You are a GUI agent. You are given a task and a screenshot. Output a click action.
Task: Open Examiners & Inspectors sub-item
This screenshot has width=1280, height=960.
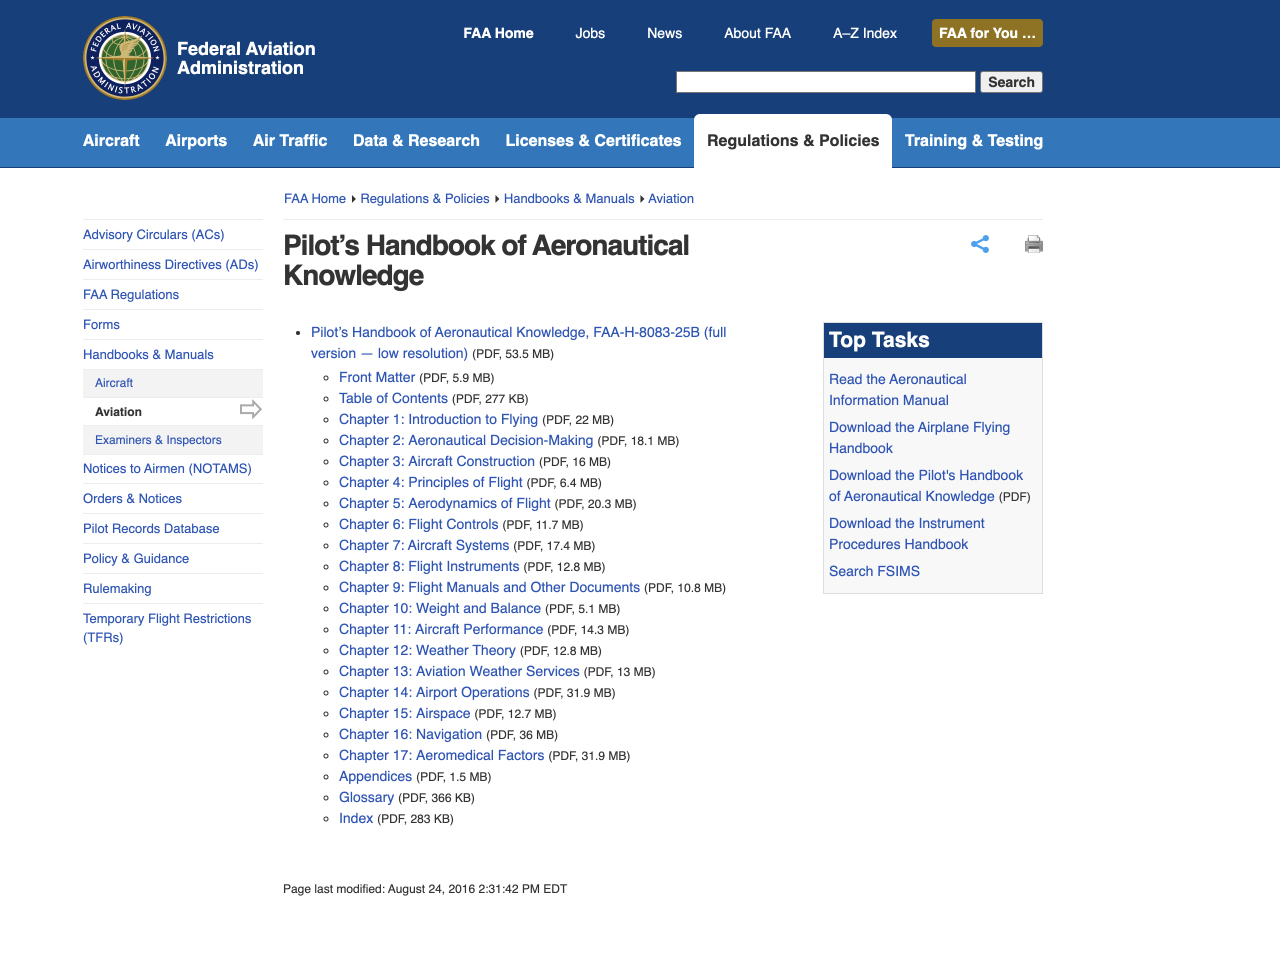click(x=158, y=440)
